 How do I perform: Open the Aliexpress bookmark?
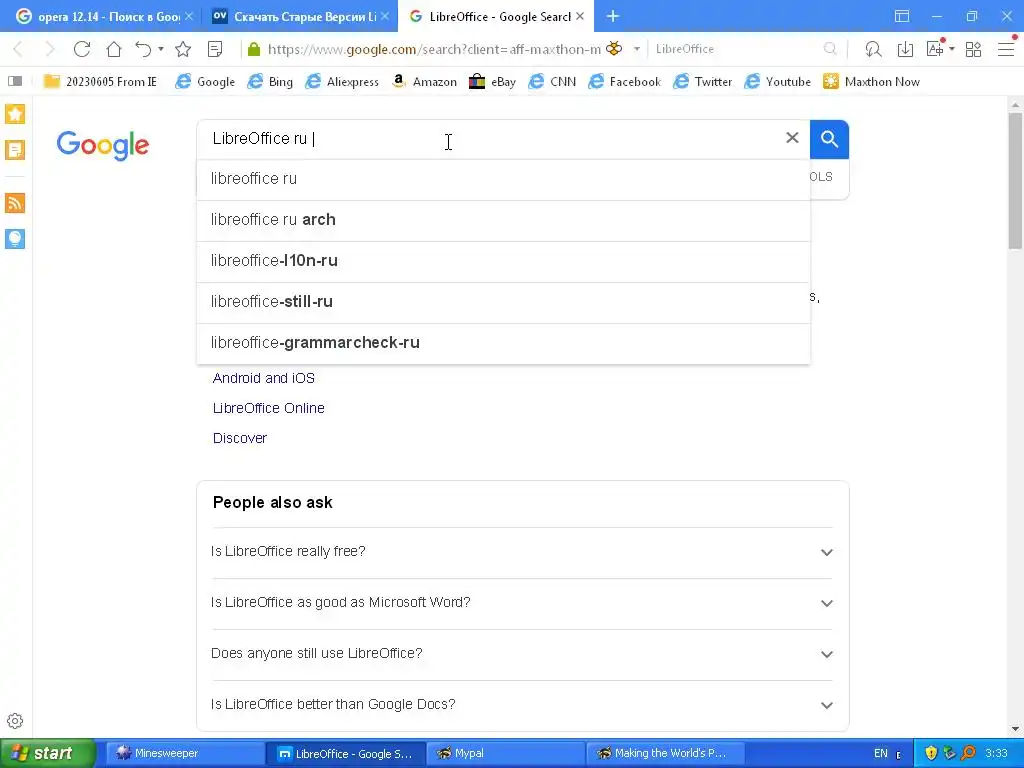(342, 82)
